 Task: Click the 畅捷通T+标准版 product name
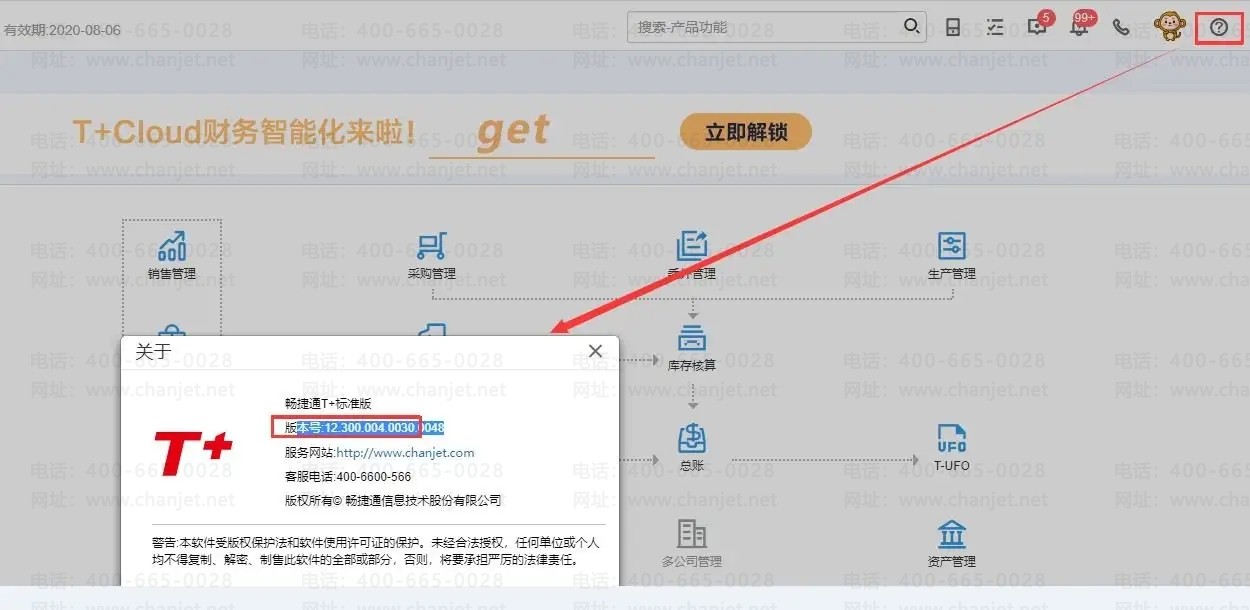point(328,404)
